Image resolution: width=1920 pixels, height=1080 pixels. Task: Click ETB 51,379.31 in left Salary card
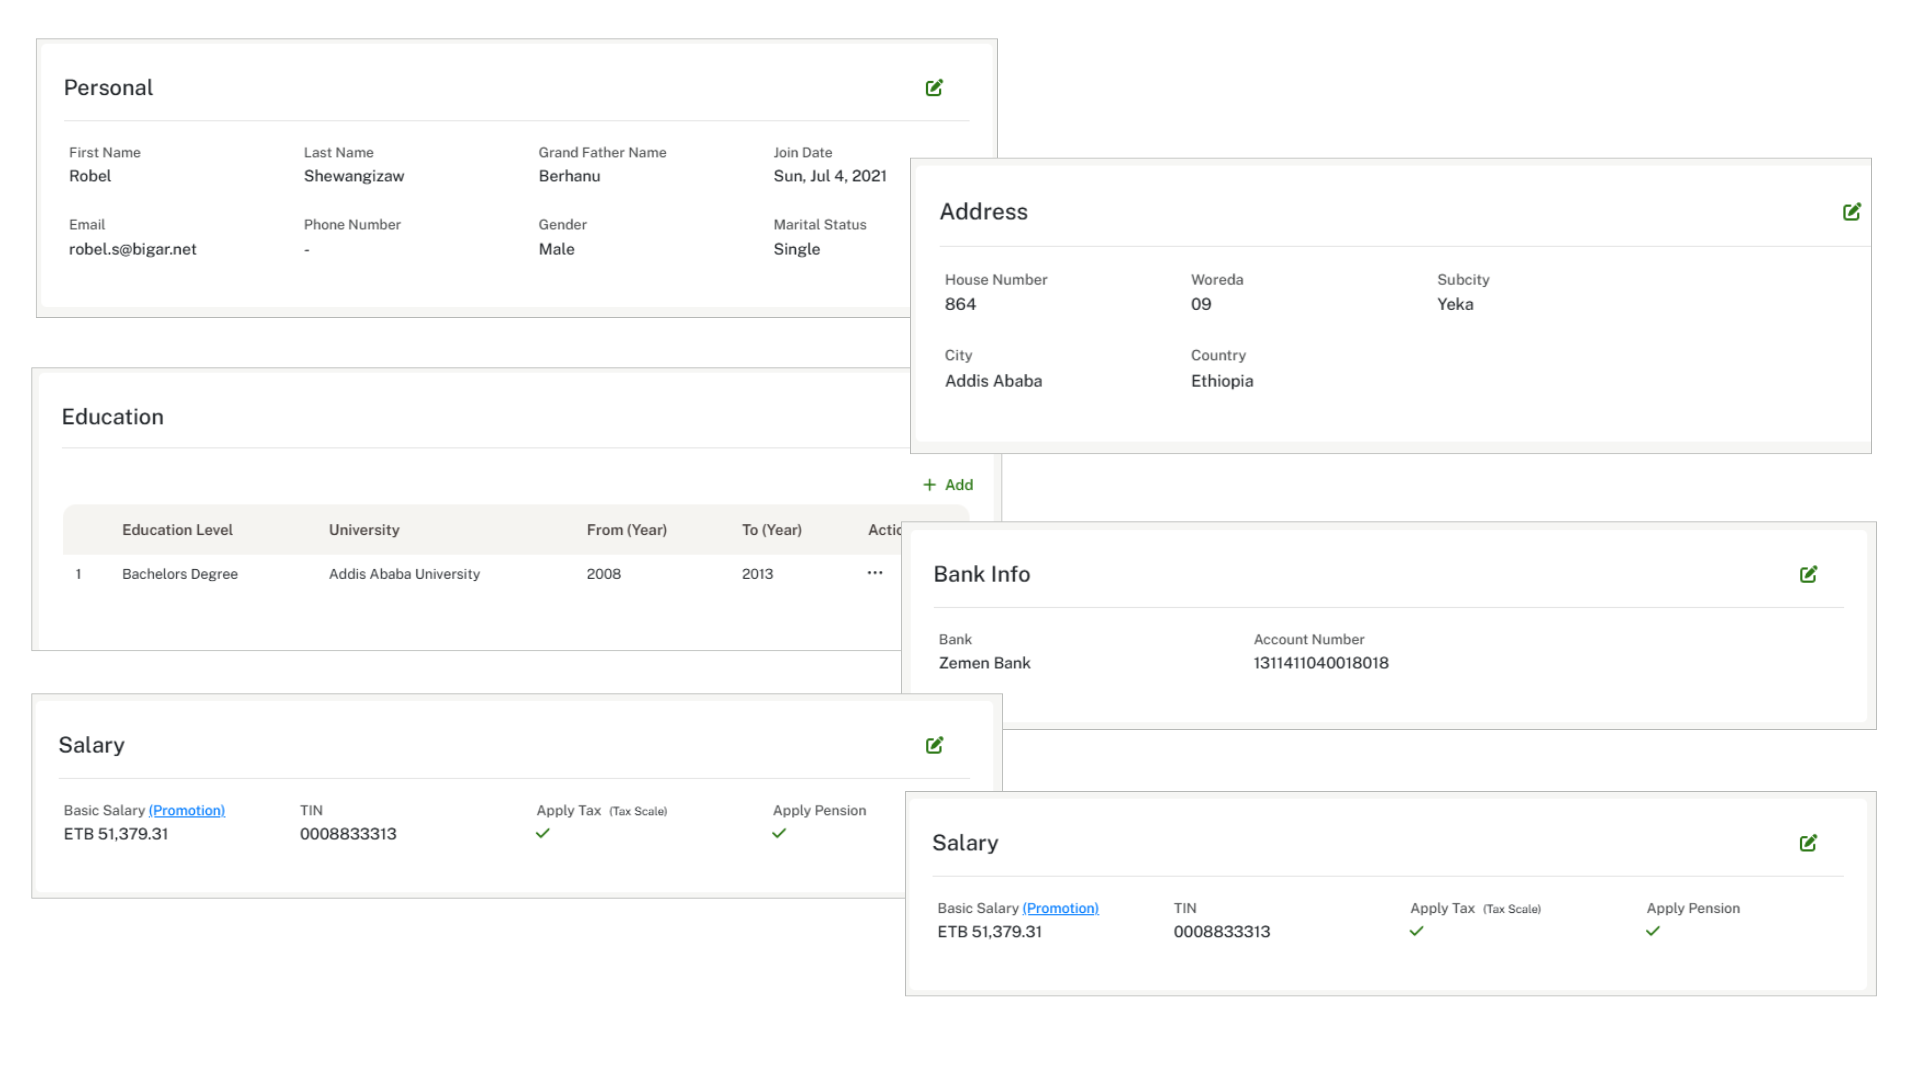[116, 834]
